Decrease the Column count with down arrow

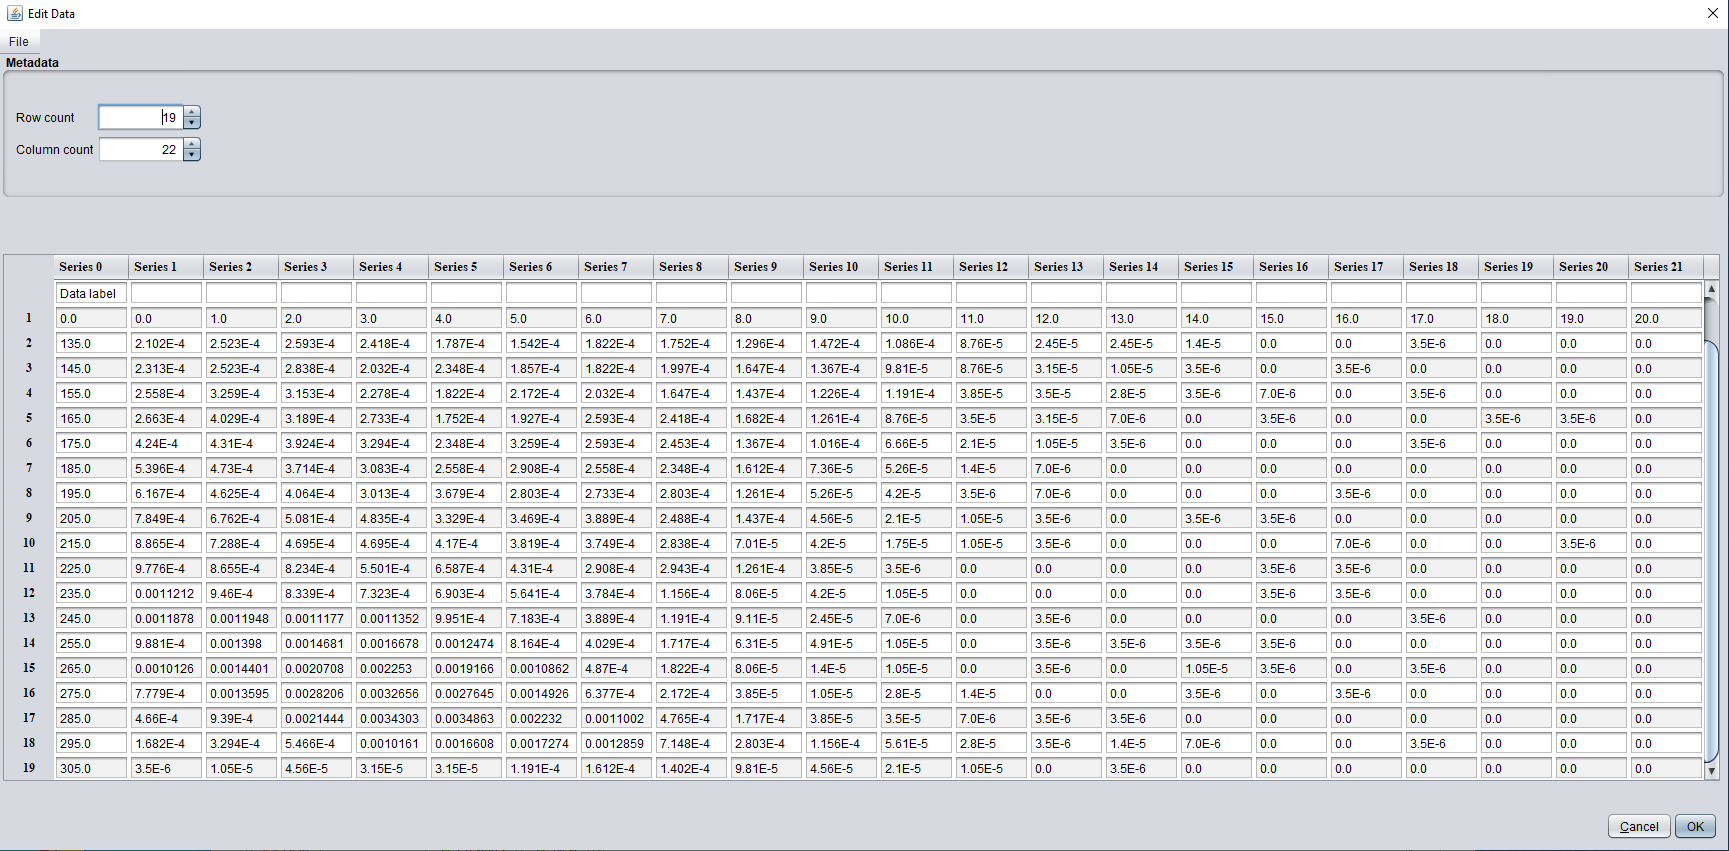pos(192,156)
